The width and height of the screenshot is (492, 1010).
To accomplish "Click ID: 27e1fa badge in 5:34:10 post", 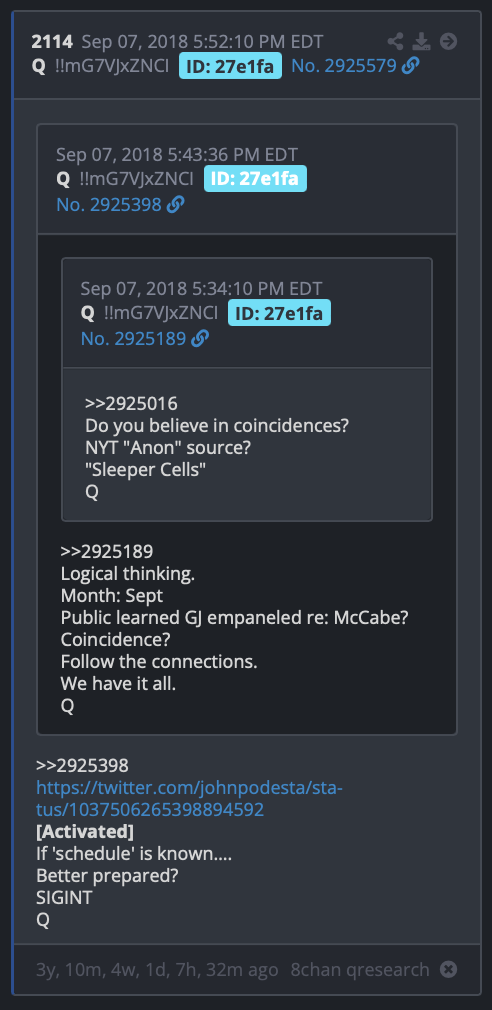I will click(279, 313).
